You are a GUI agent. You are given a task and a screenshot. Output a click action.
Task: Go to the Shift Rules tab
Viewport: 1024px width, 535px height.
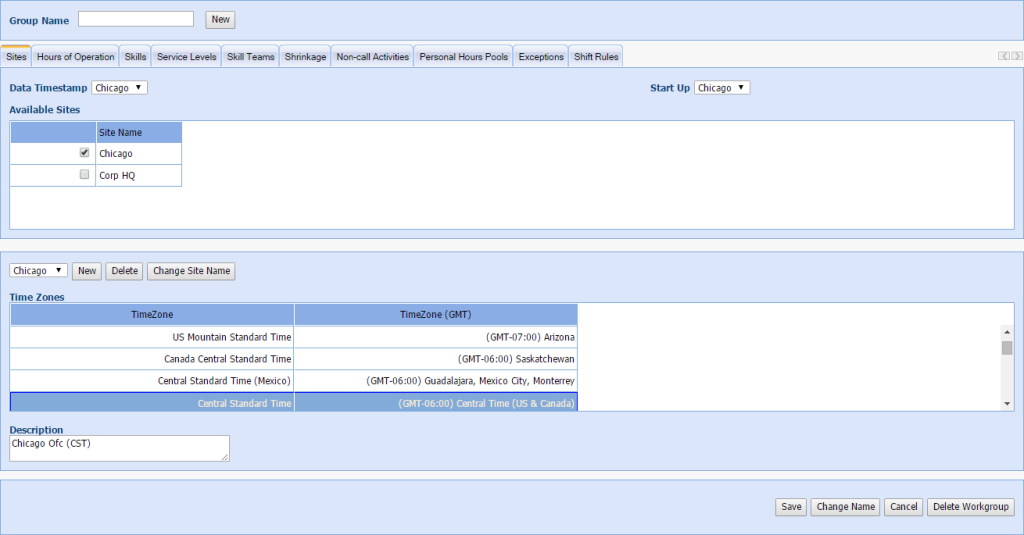tap(596, 57)
